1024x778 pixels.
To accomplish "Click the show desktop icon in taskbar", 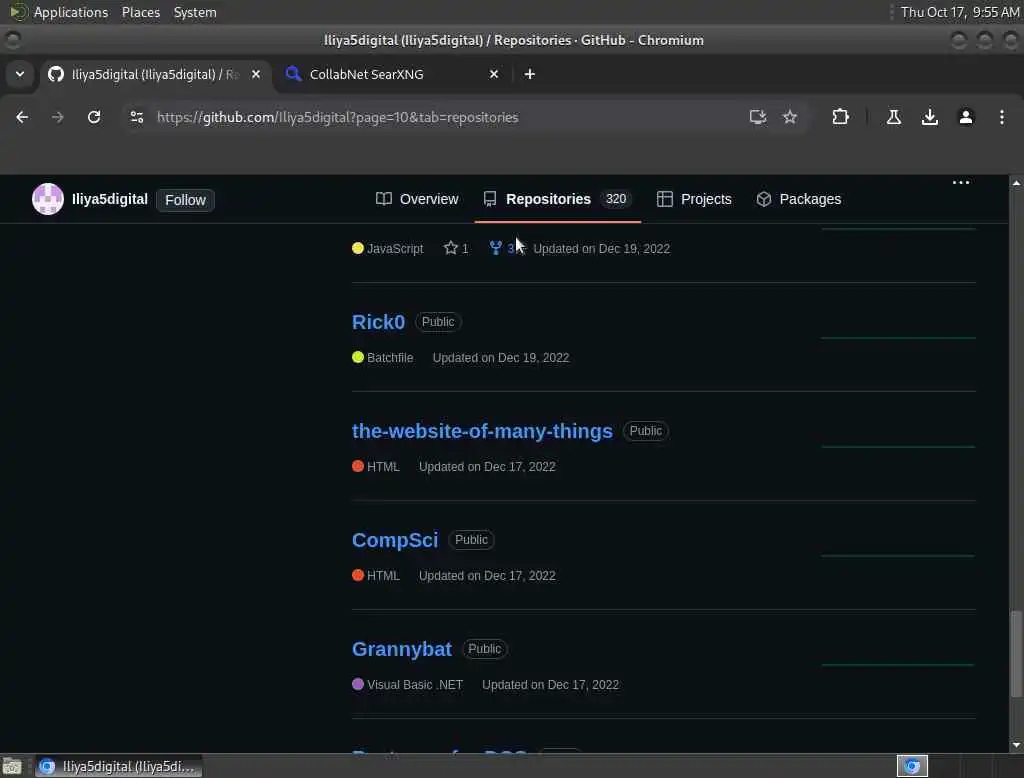I will tap(12, 766).
